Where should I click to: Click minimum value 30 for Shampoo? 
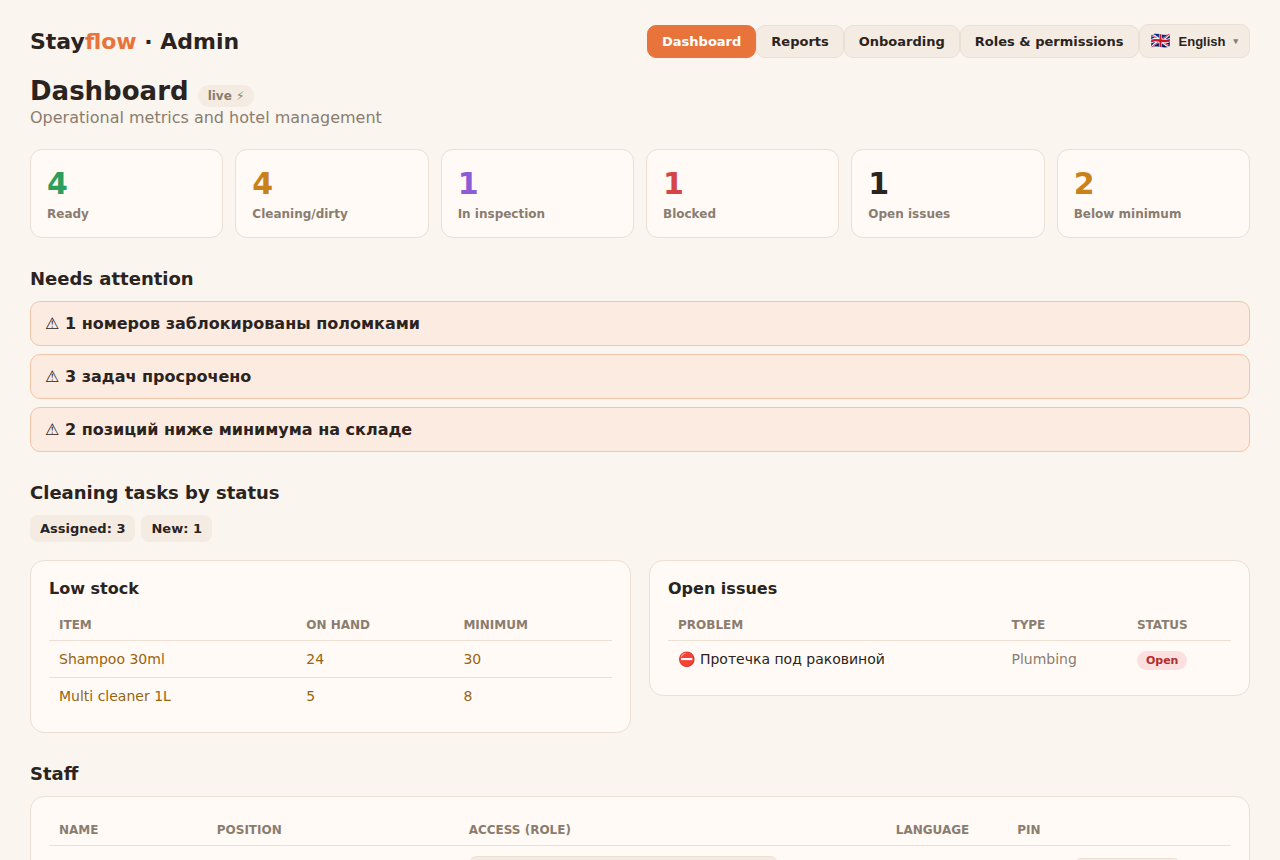coord(472,659)
